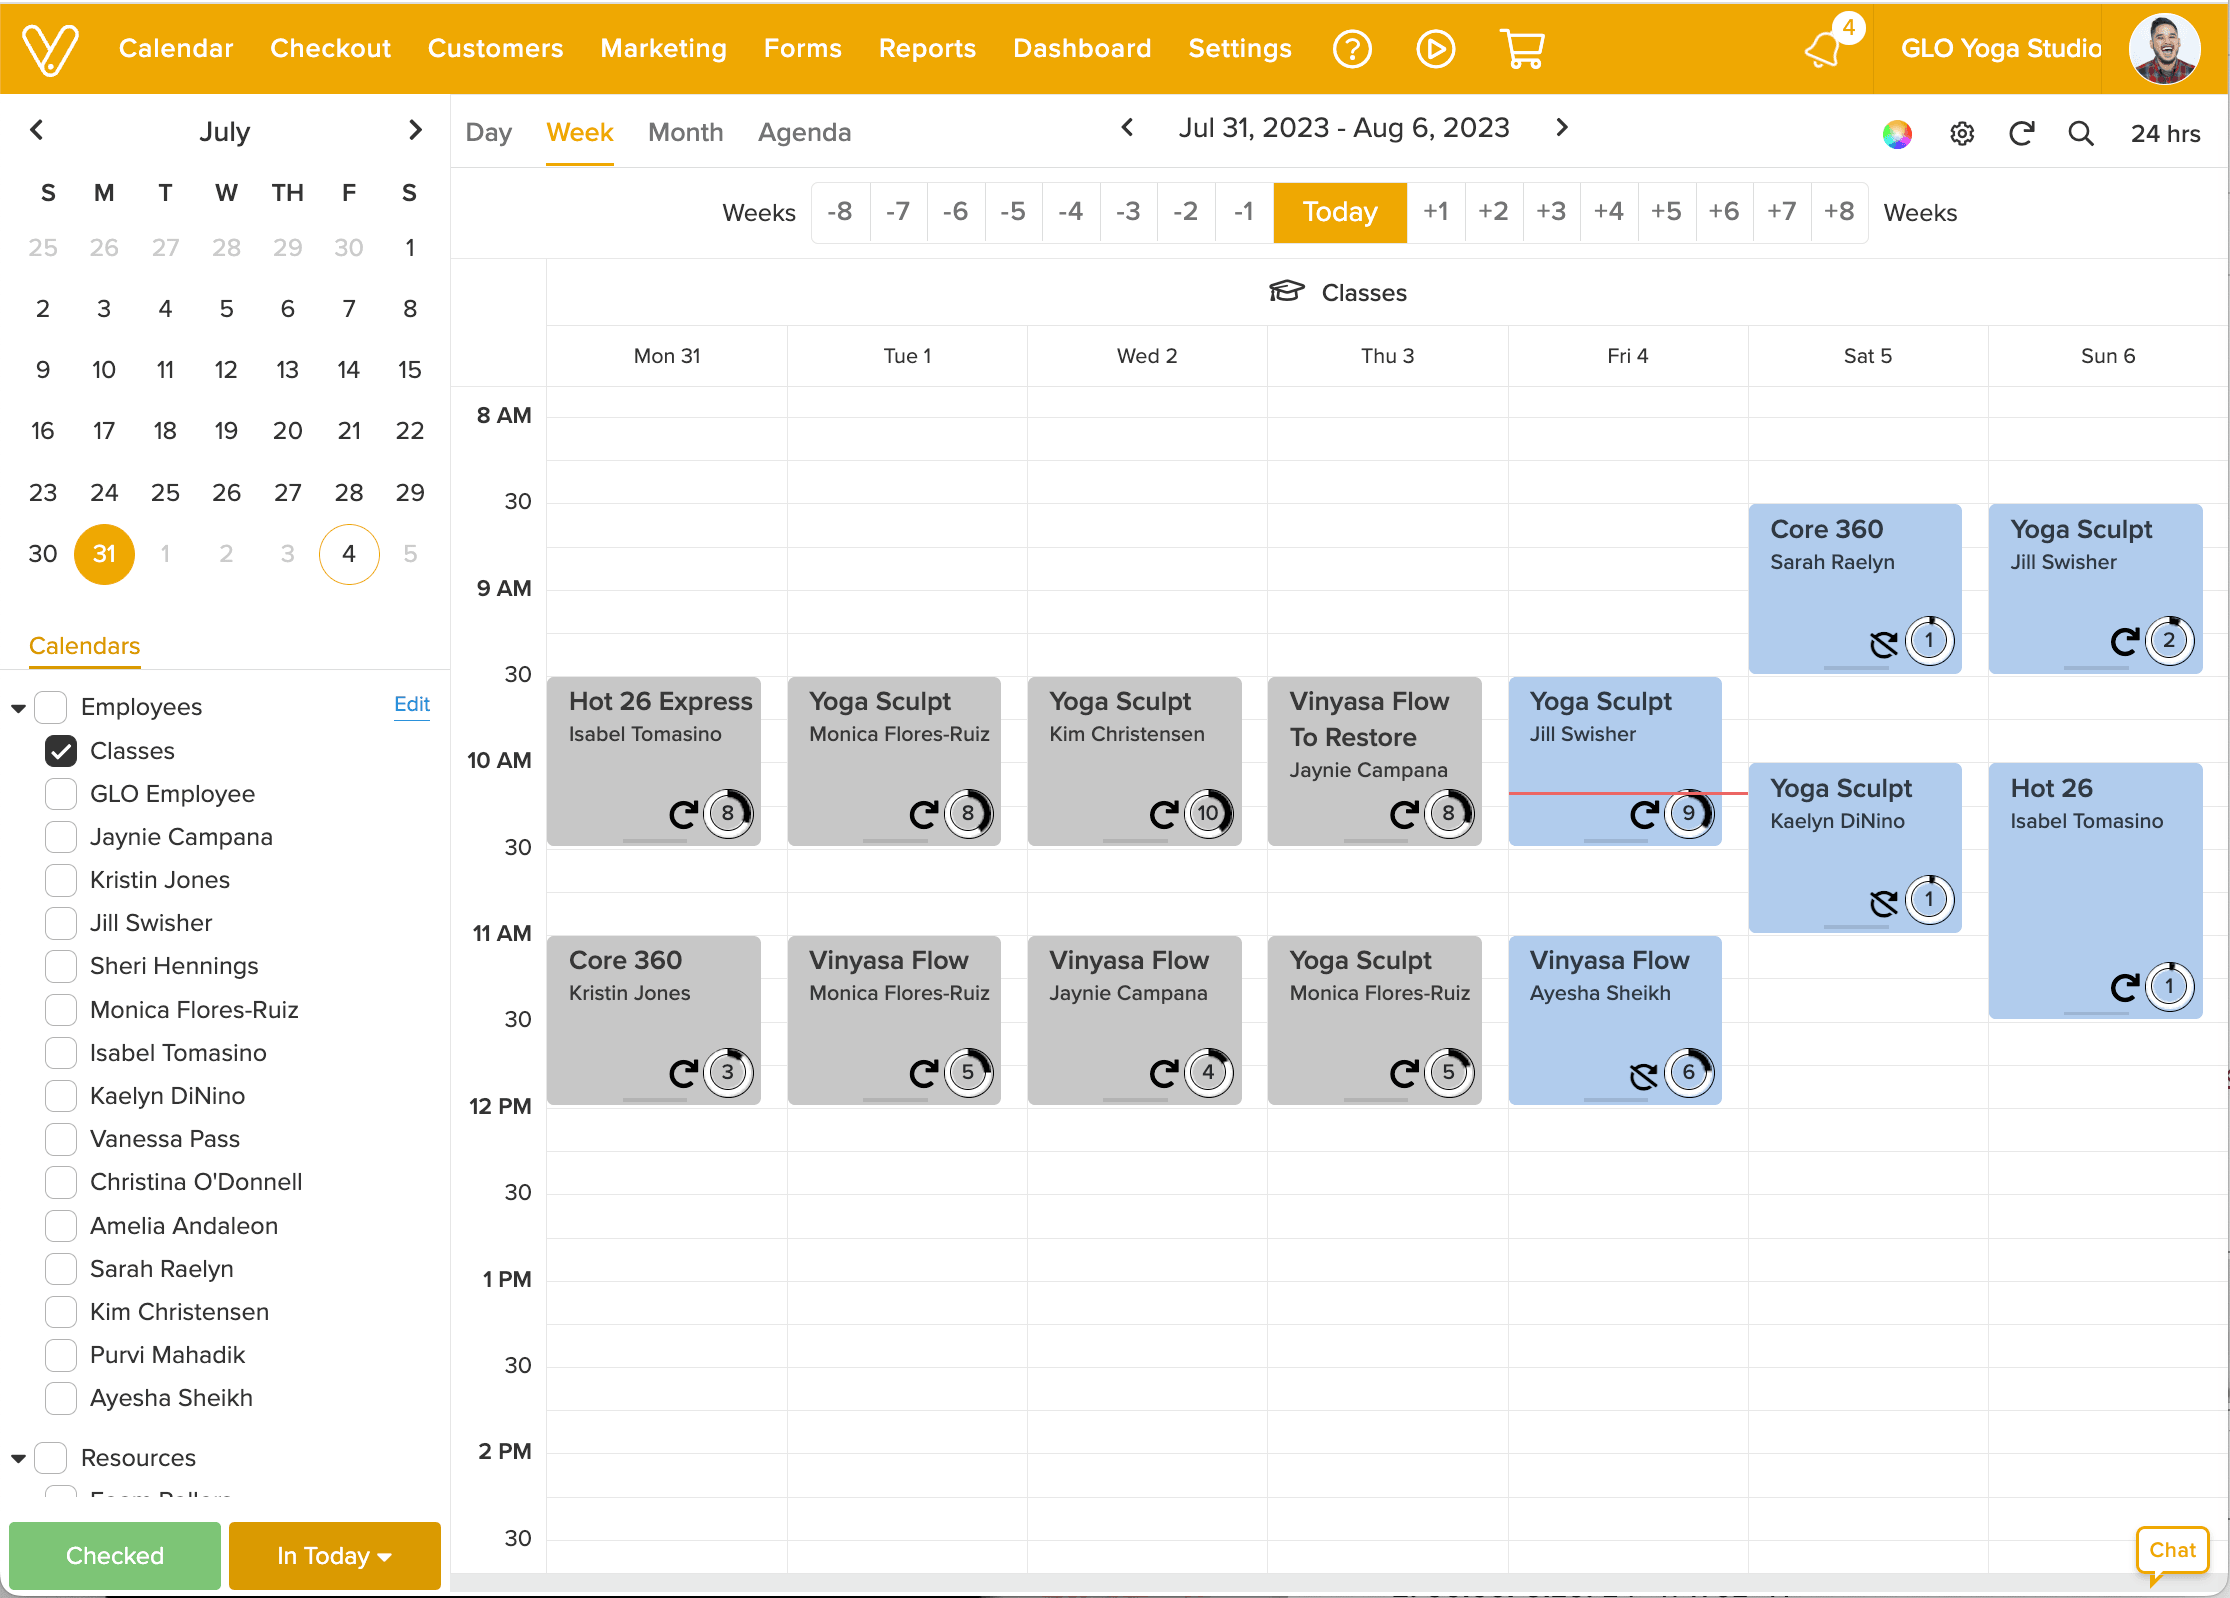Select July 31 in the mini calendar
The height and width of the screenshot is (1598, 2230).
[x=103, y=554]
